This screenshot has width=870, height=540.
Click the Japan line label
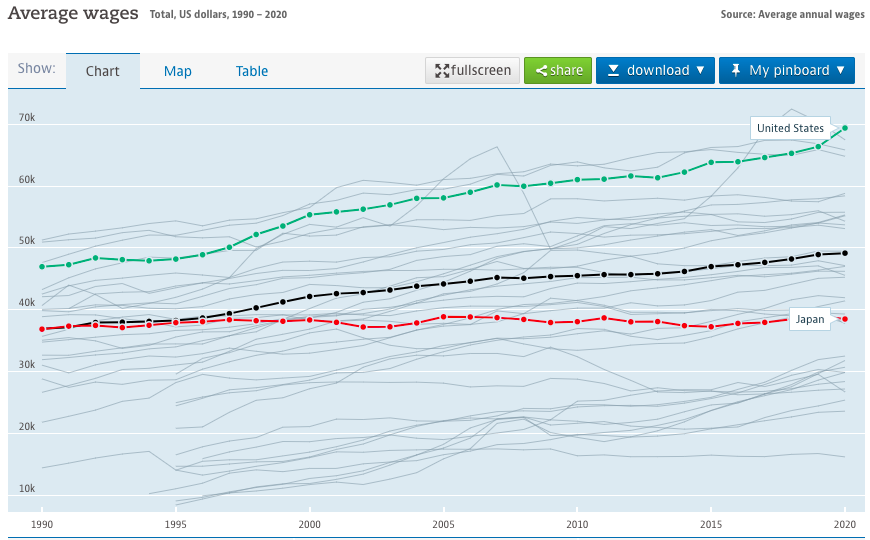pyautogui.click(x=810, y=319)
